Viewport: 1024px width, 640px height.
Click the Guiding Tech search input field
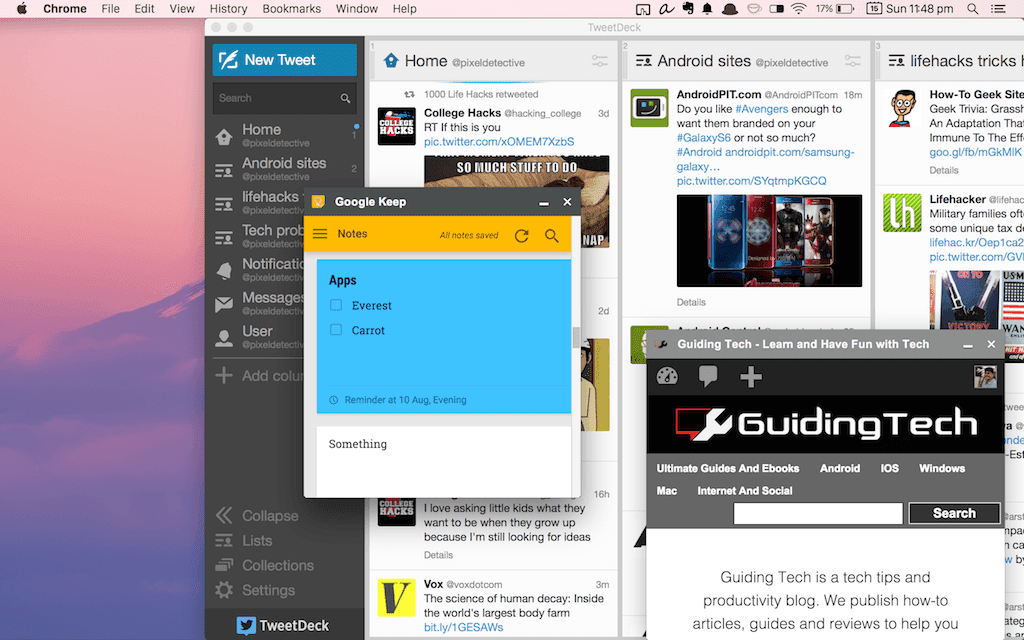pos(818,513)
